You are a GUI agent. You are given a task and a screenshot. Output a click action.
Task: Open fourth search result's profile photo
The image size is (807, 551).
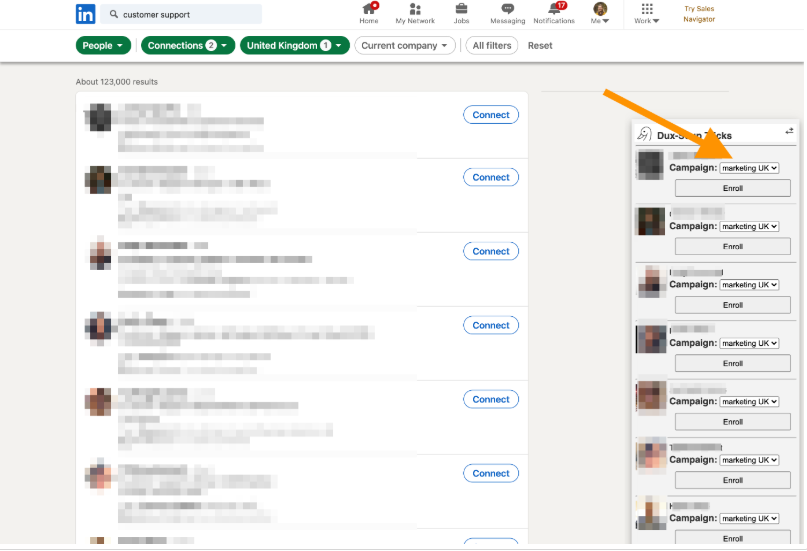pos(99,328)
